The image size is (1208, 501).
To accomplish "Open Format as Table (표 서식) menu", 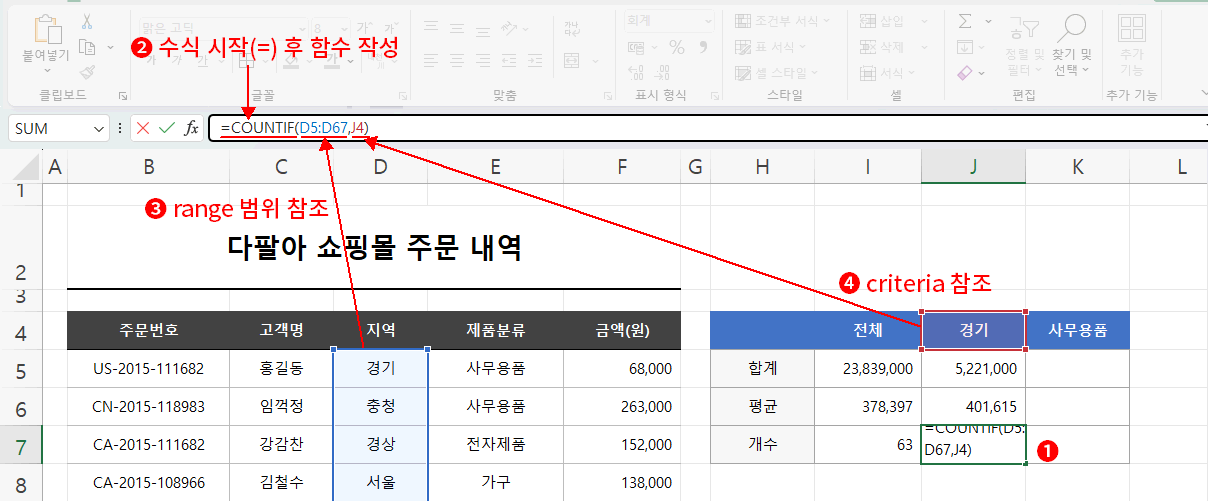I will [768, 46].
